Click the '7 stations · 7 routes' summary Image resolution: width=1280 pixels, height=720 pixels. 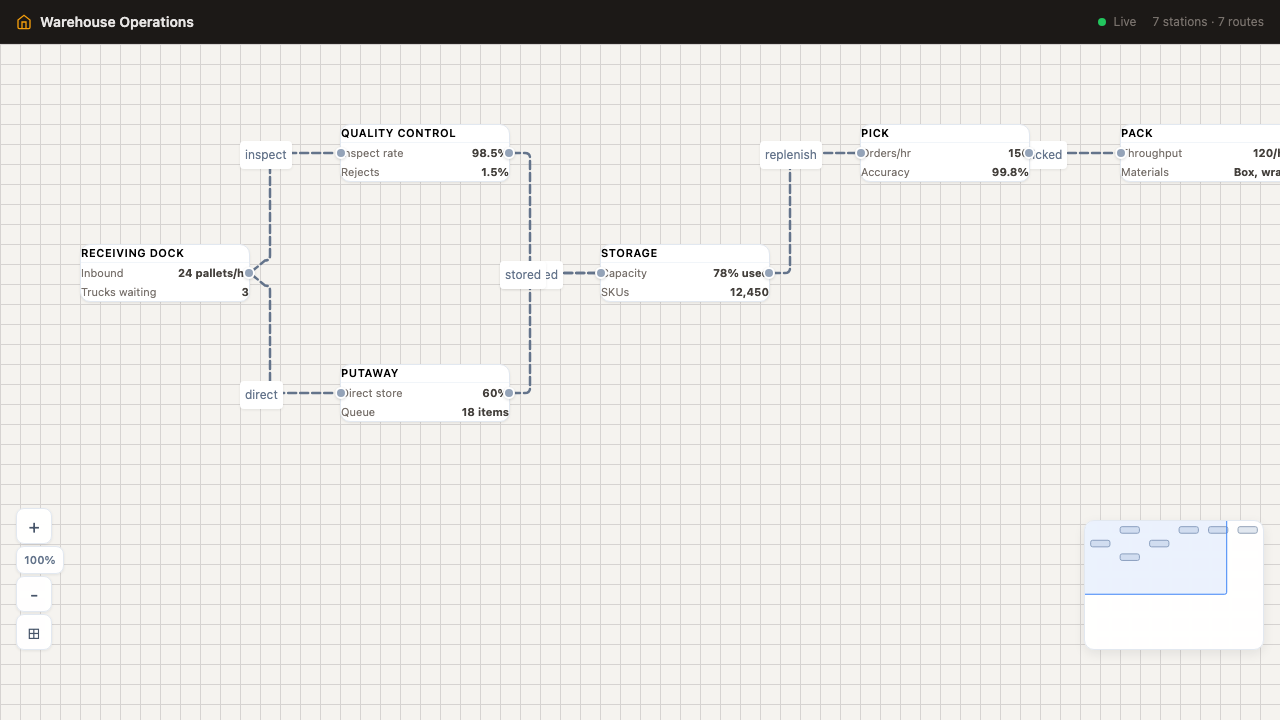point(1207,22)
